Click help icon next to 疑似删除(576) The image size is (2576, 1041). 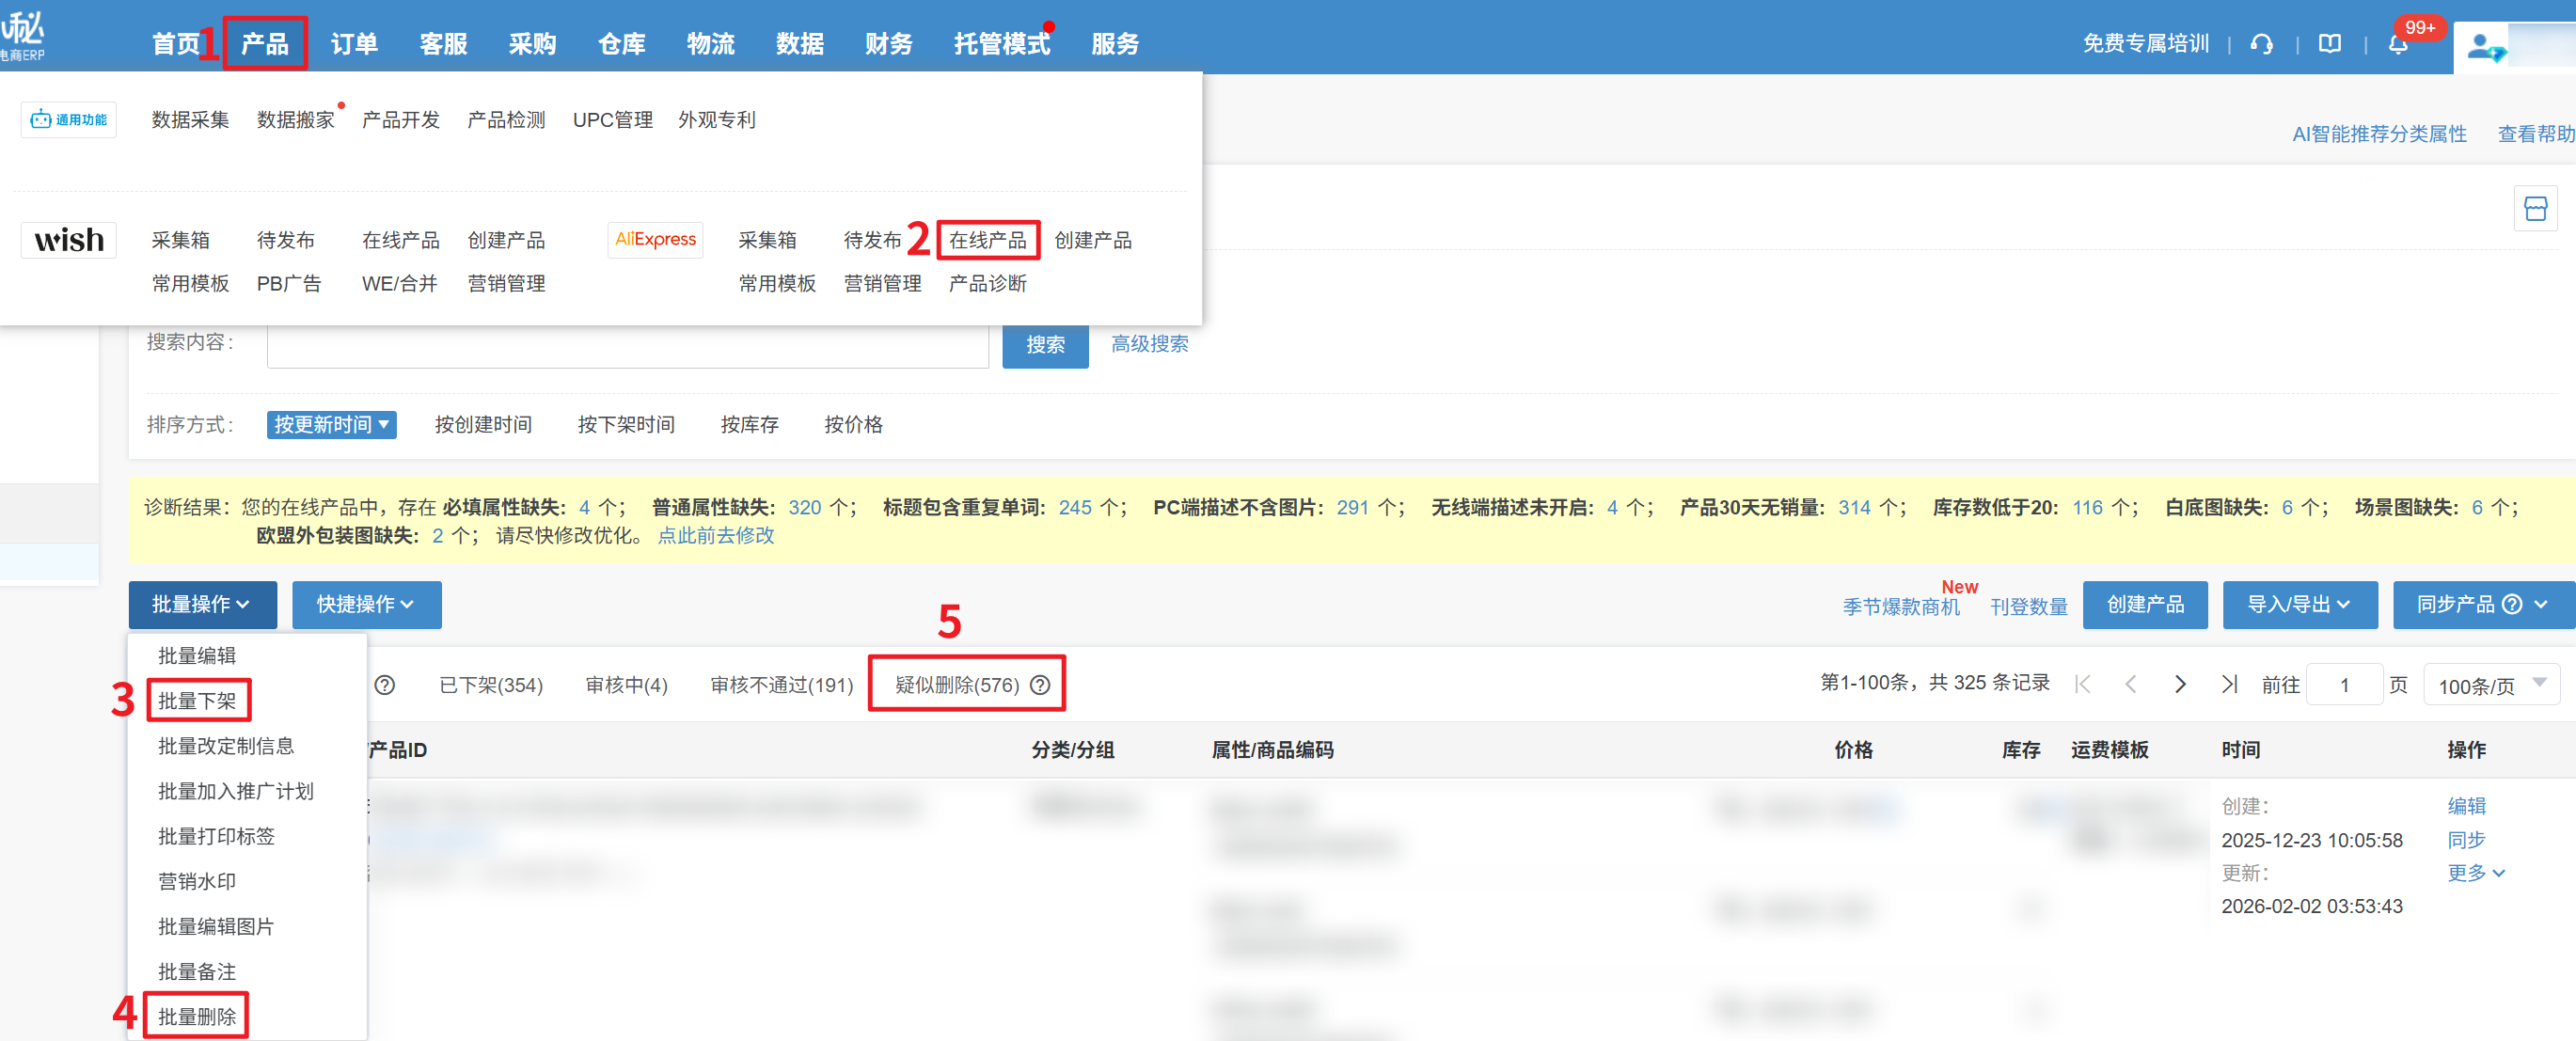pos(1040,685)
